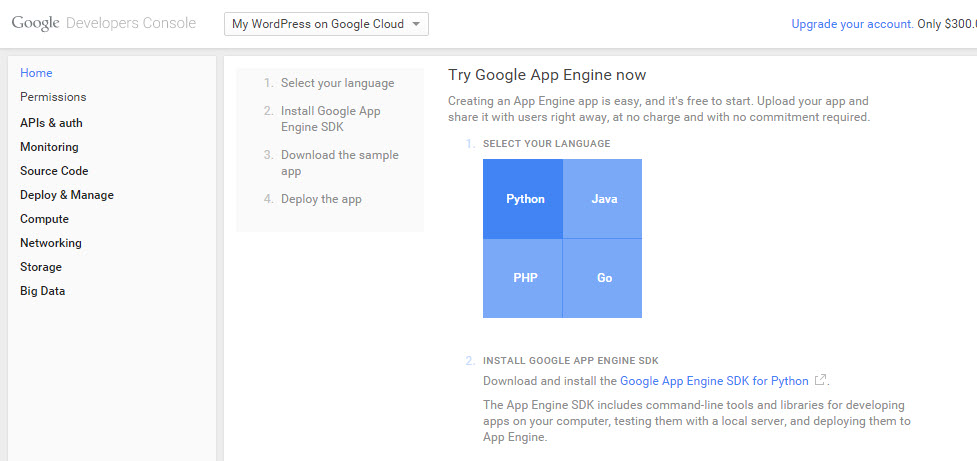Screen dimensions: 977x461
Task: Expand the Networking section
Action: pyautogui.click(x=50, y=243)
